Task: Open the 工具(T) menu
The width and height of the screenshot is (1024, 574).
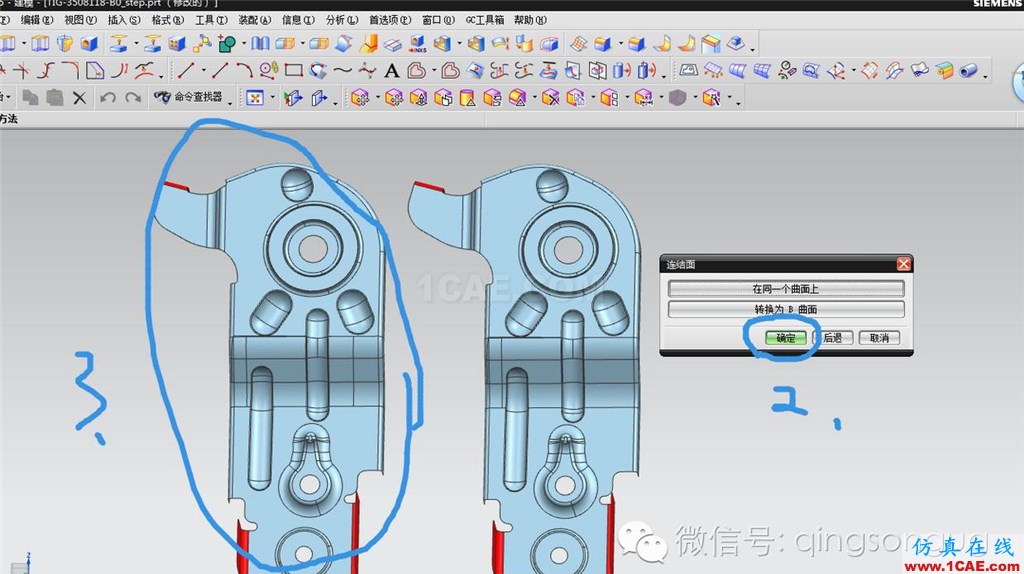Action: (211, 20)
